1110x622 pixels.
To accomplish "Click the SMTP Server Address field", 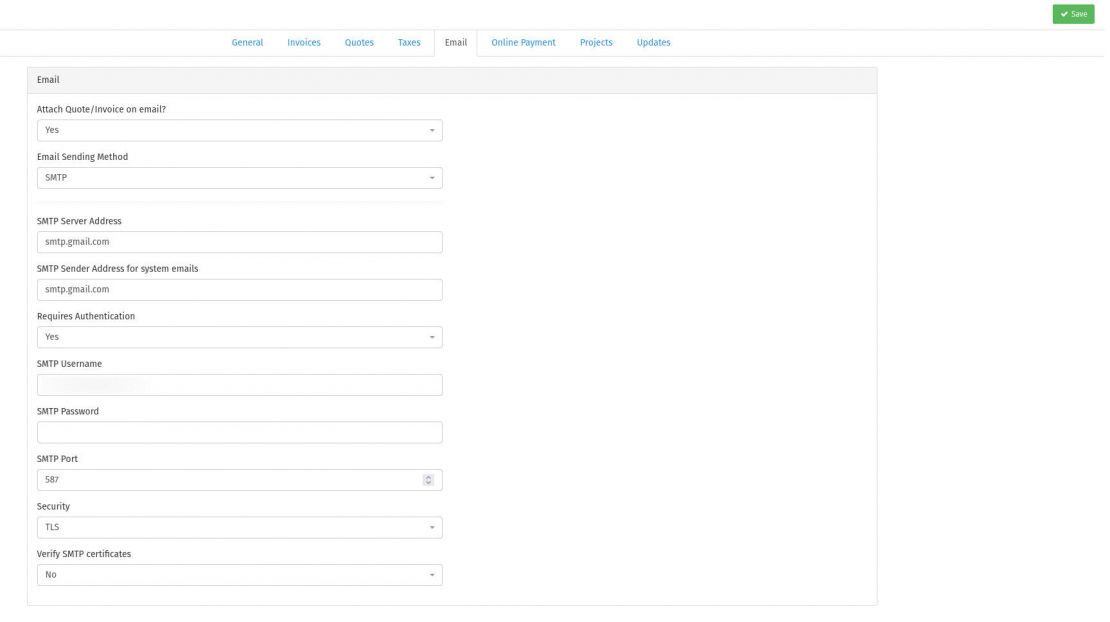I will pos(240,241).
